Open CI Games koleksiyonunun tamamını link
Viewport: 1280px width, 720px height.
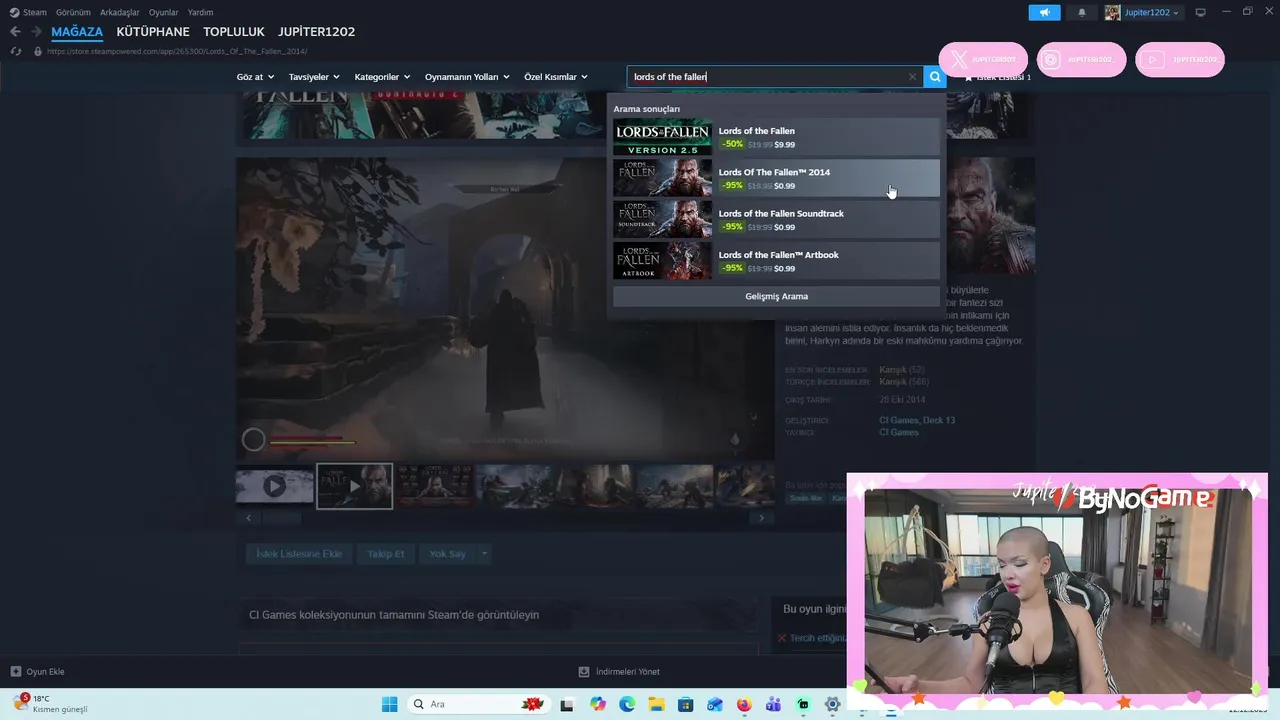coord(394,615)
